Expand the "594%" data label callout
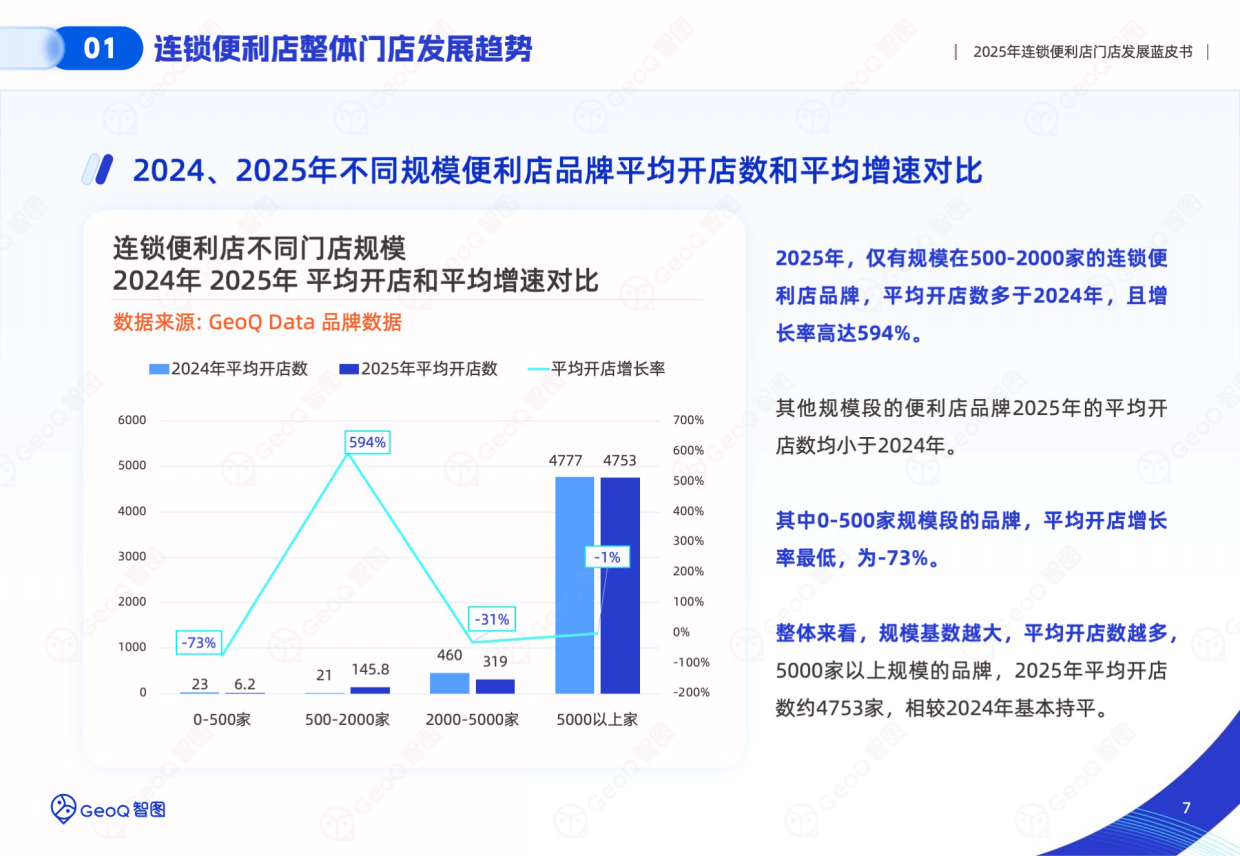The height and width of the screenshot is (856, 1240). click(366, 441)
